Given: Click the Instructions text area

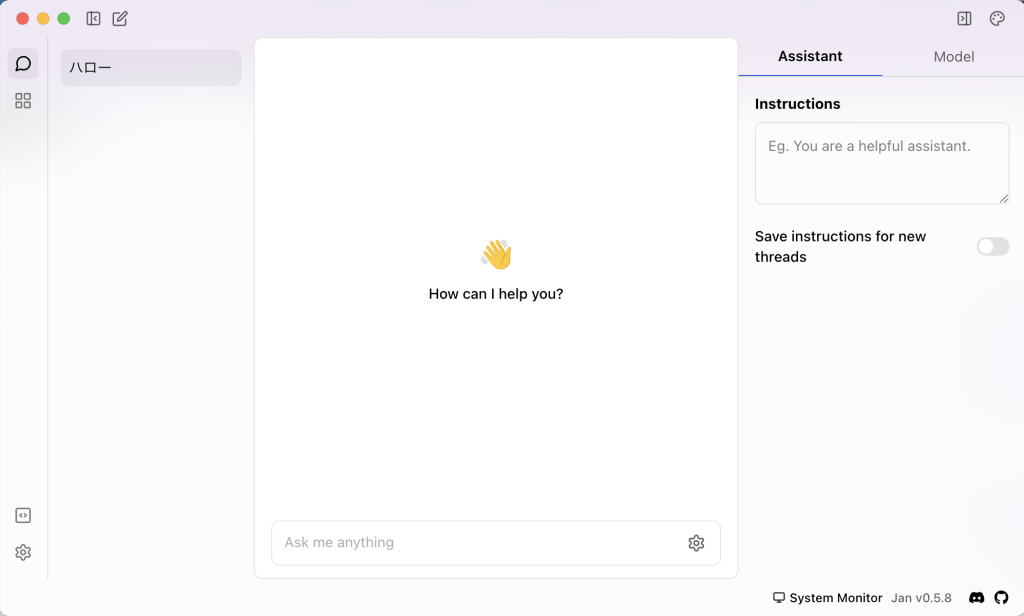Looking at the screenshot, I should coord(881,162).
